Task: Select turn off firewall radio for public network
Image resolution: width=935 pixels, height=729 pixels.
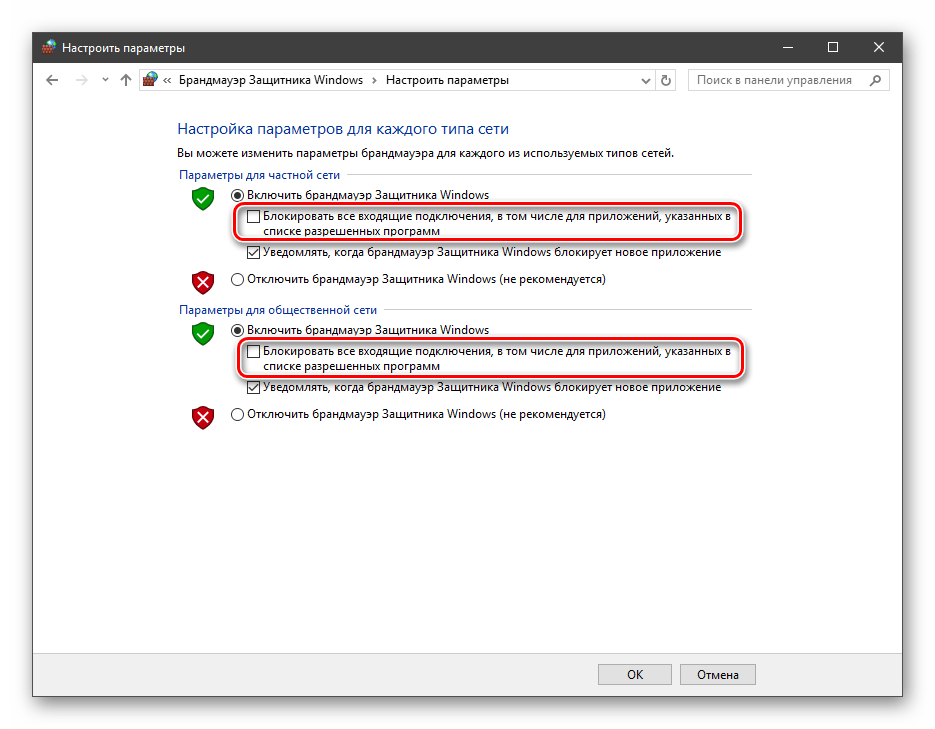Action: 237,414
